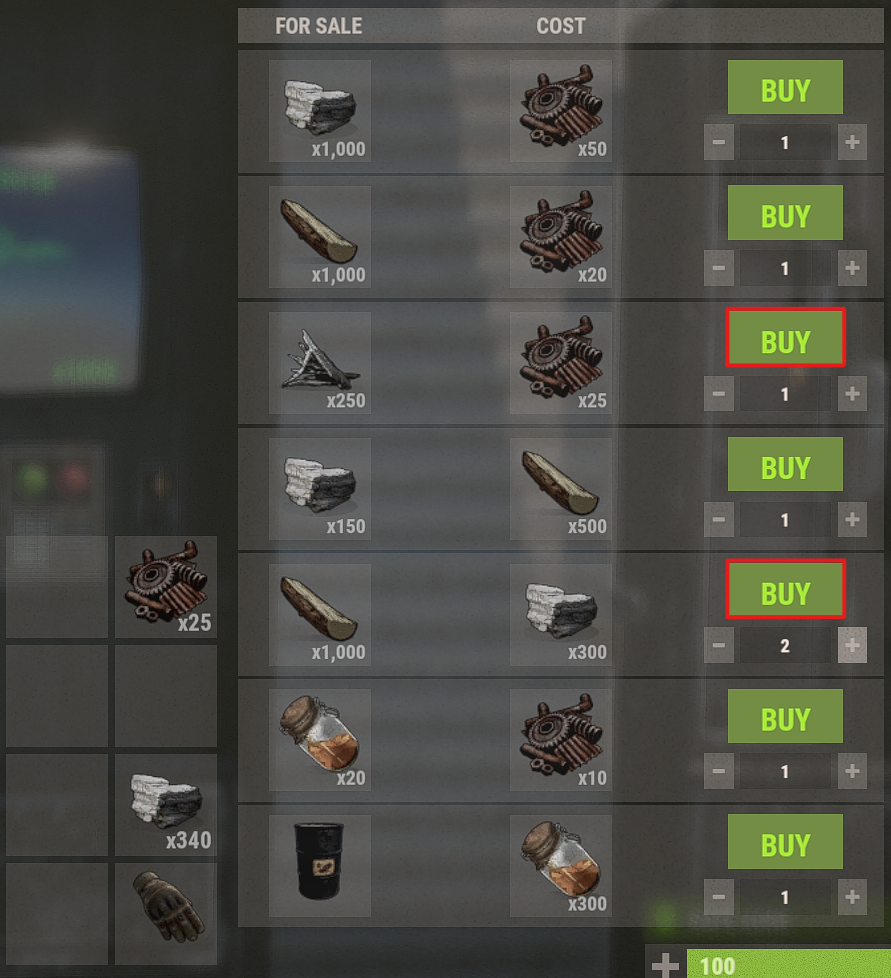Increase quantity for stone x1,000 offer
The image size is (891, 978).
(852, 142)
